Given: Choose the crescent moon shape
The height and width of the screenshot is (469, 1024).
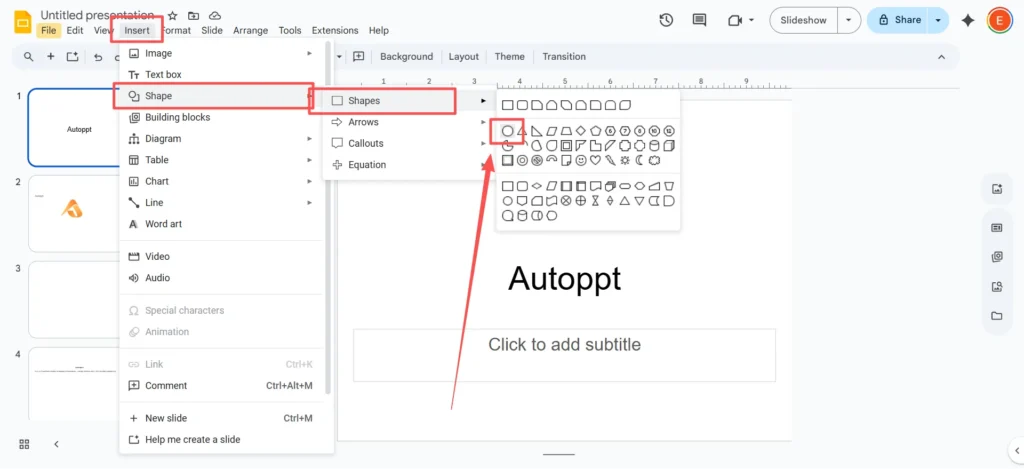Looking at the screenshot, I should [639, 160].
